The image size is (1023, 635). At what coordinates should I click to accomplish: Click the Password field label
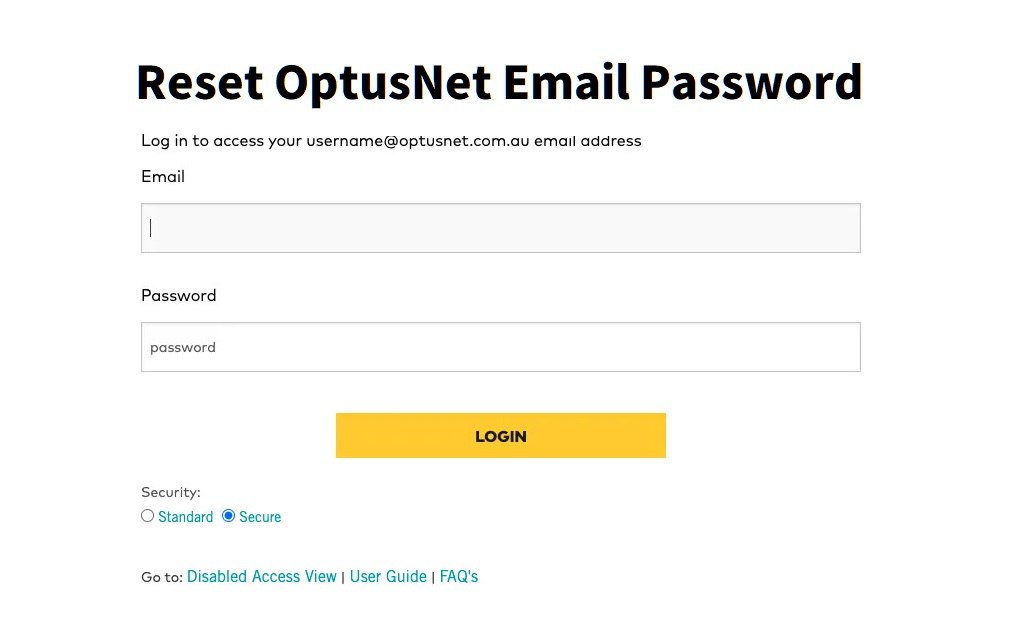(179, 296)
